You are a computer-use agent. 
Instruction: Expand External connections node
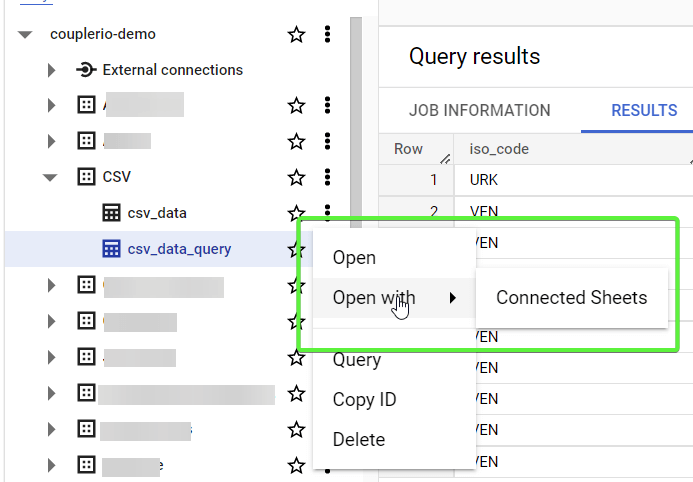click(x=52, y=70)
